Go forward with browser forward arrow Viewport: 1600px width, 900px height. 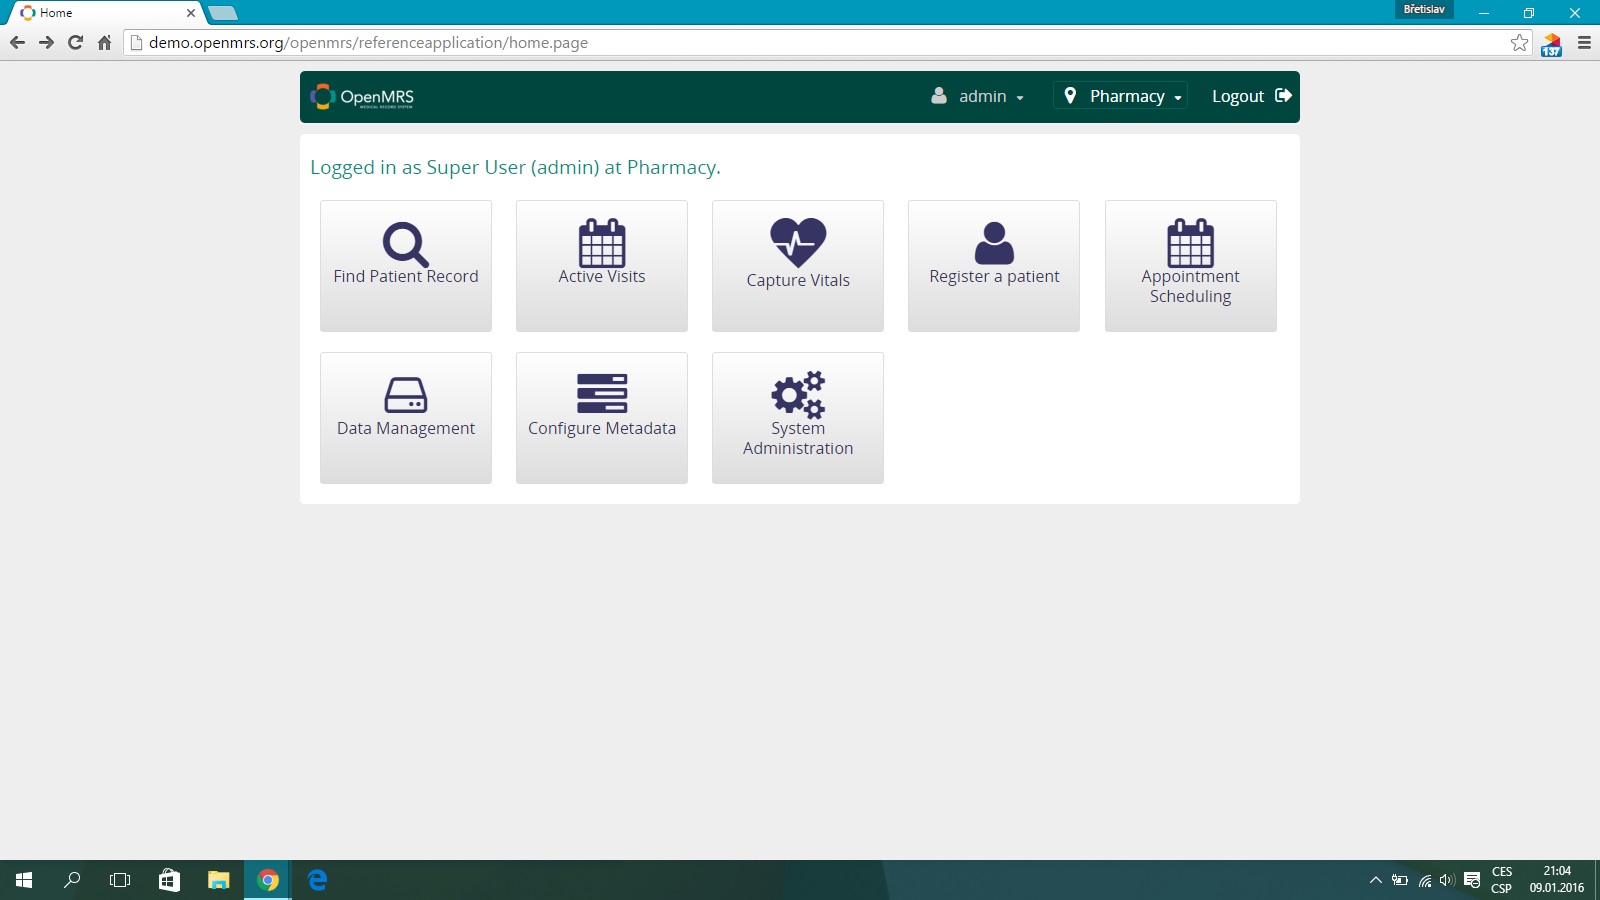click(46, 42)
